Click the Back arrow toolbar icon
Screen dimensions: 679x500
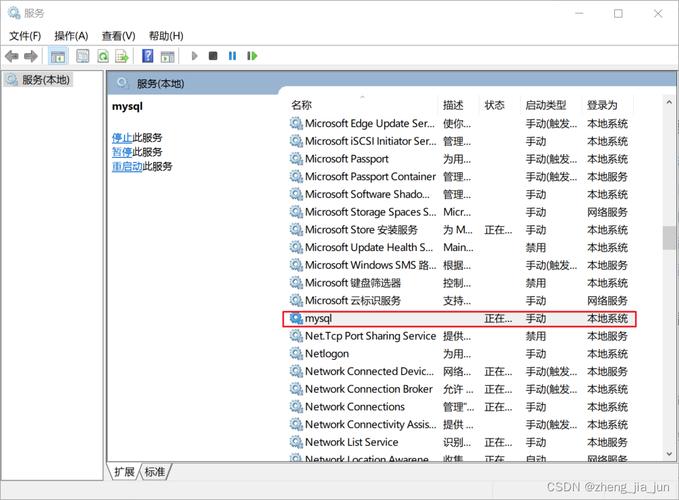[12, 56]
